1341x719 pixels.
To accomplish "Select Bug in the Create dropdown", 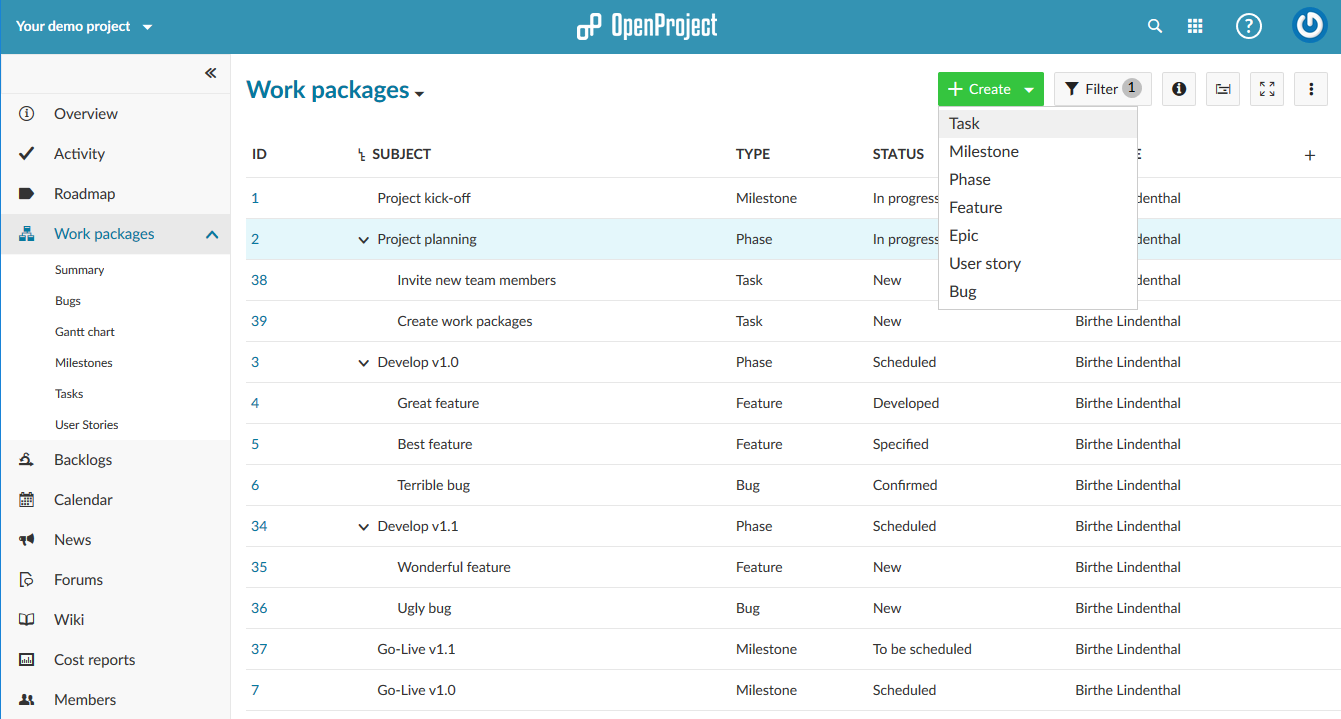I will tap(963, 292).
